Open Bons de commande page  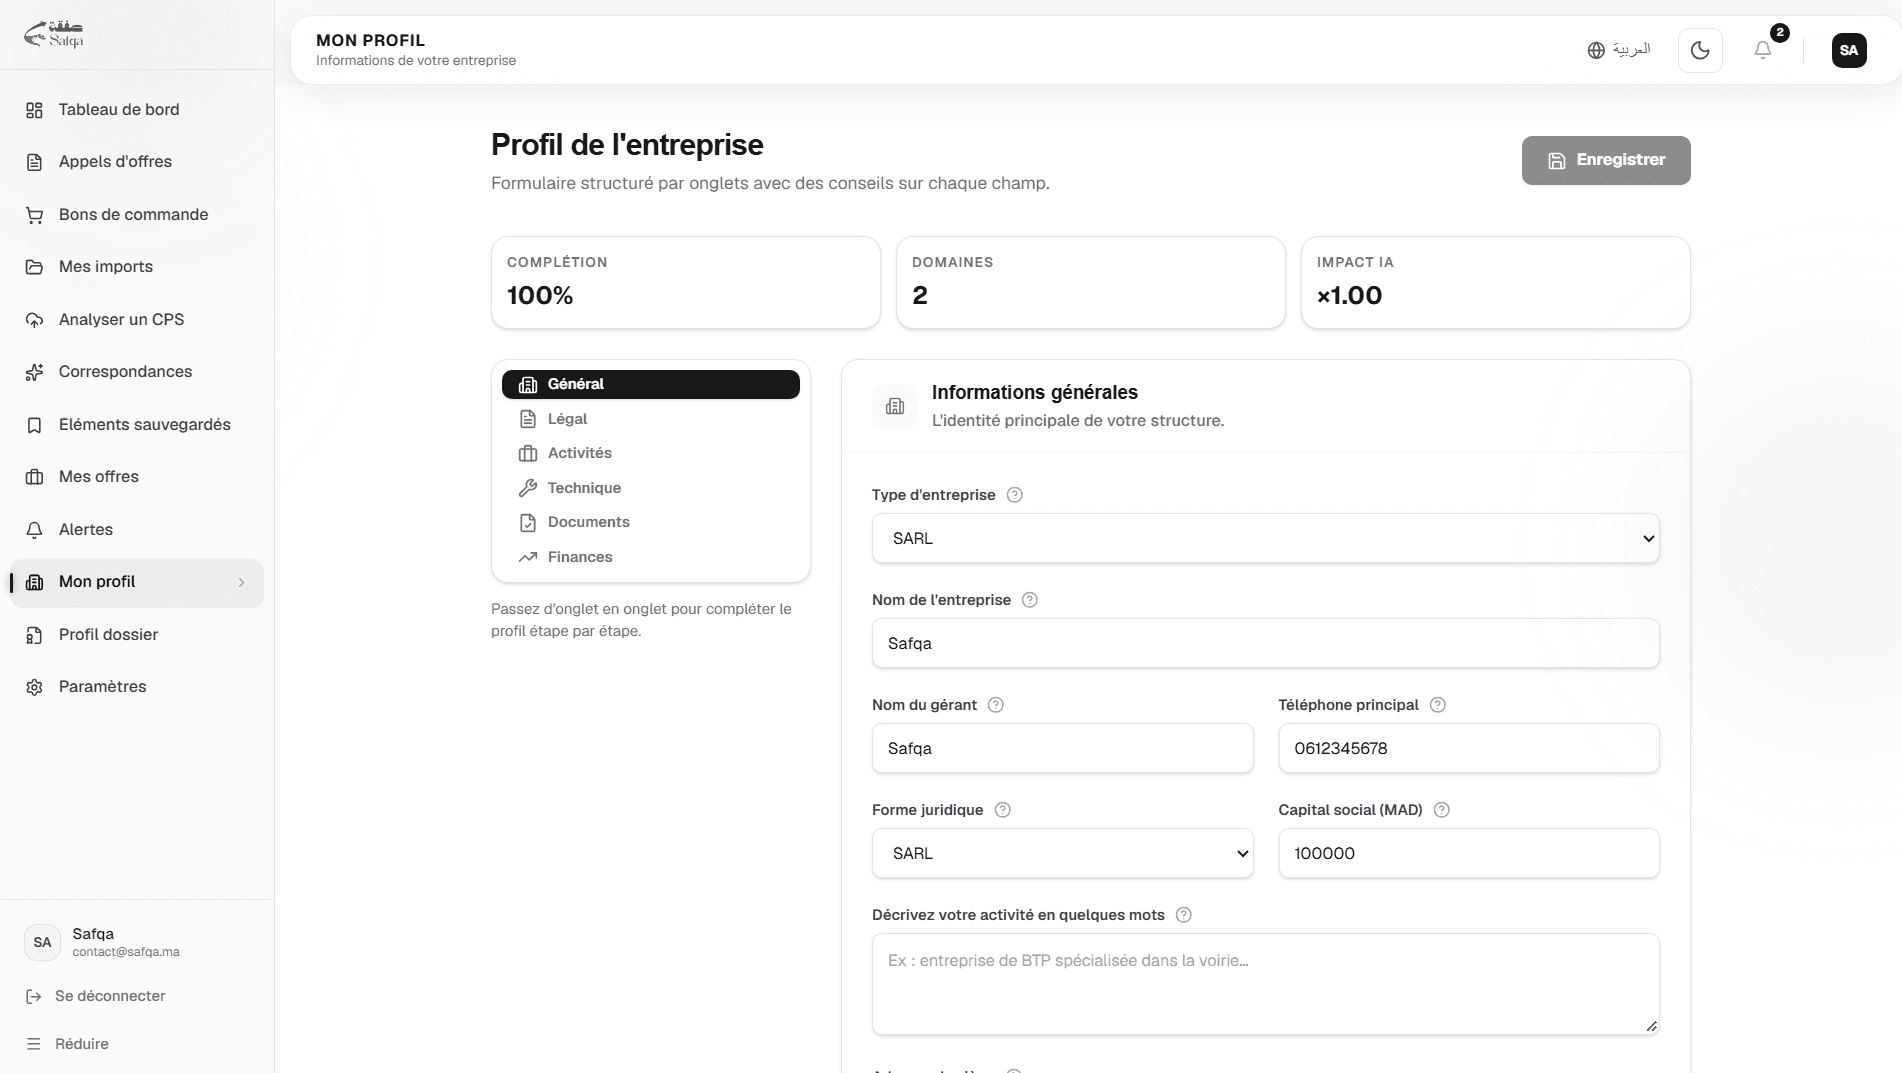coord(137,215)
